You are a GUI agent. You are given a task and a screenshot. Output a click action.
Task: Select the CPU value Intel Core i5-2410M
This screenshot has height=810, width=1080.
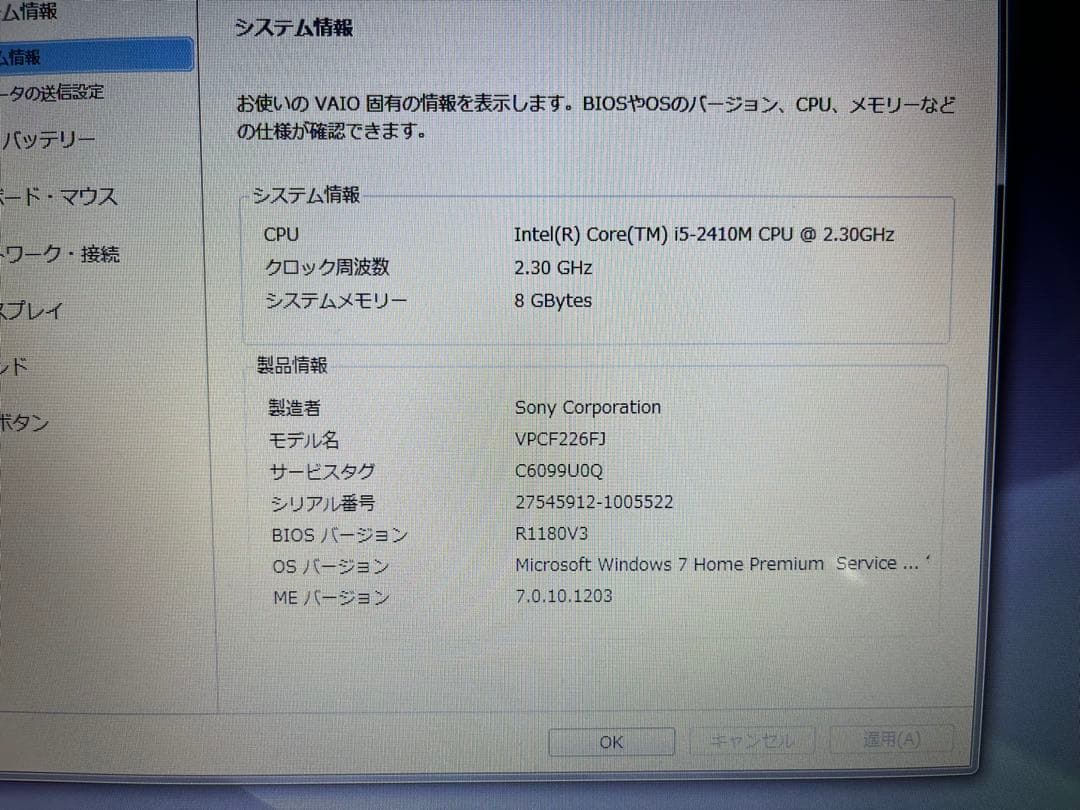pos(704,235)
